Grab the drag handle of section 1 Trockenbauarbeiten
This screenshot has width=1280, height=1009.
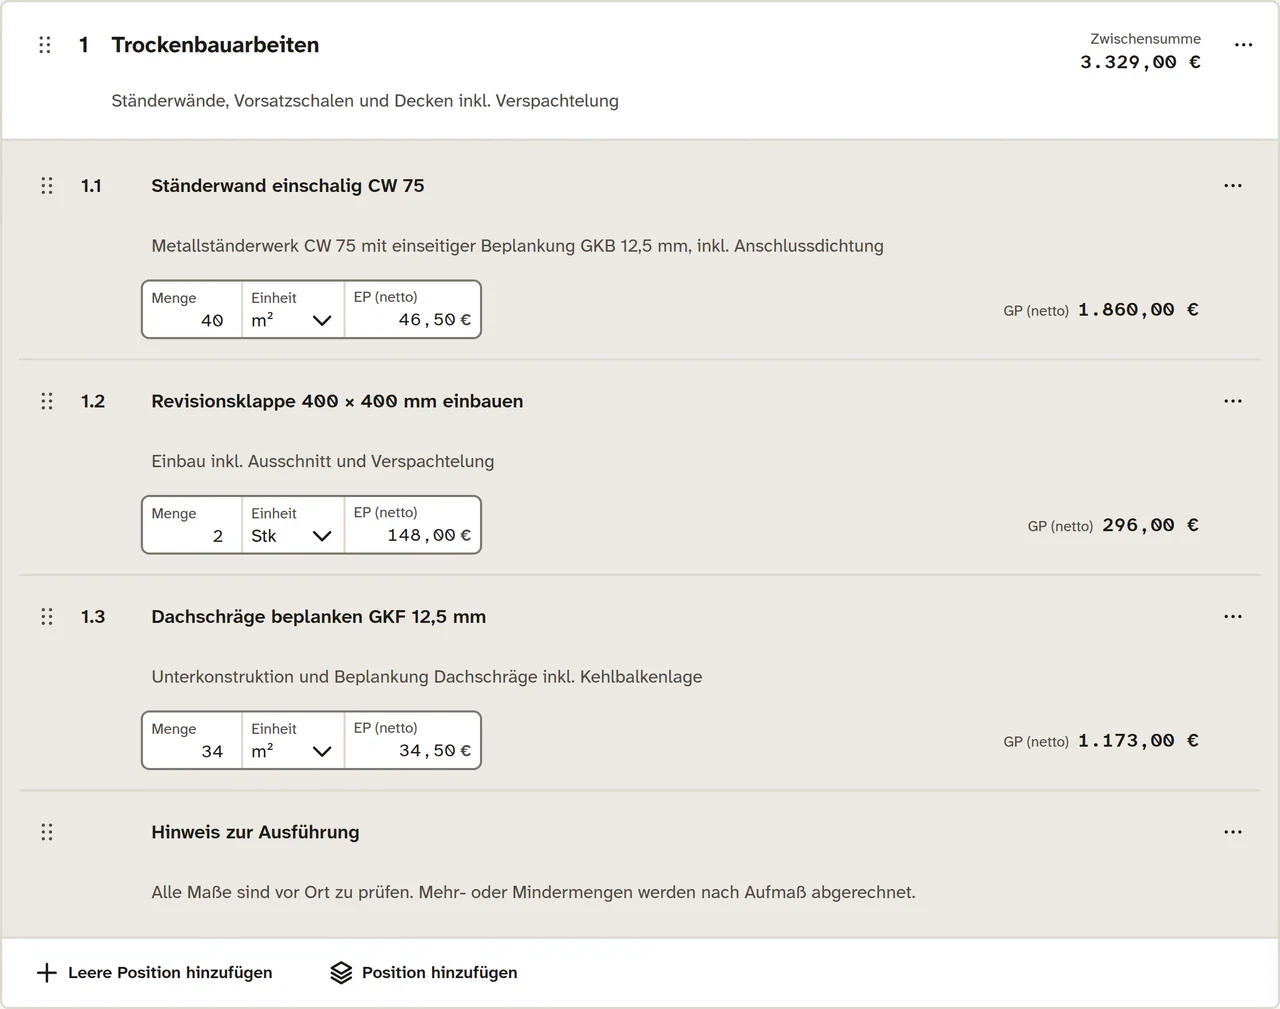point(45,45)
